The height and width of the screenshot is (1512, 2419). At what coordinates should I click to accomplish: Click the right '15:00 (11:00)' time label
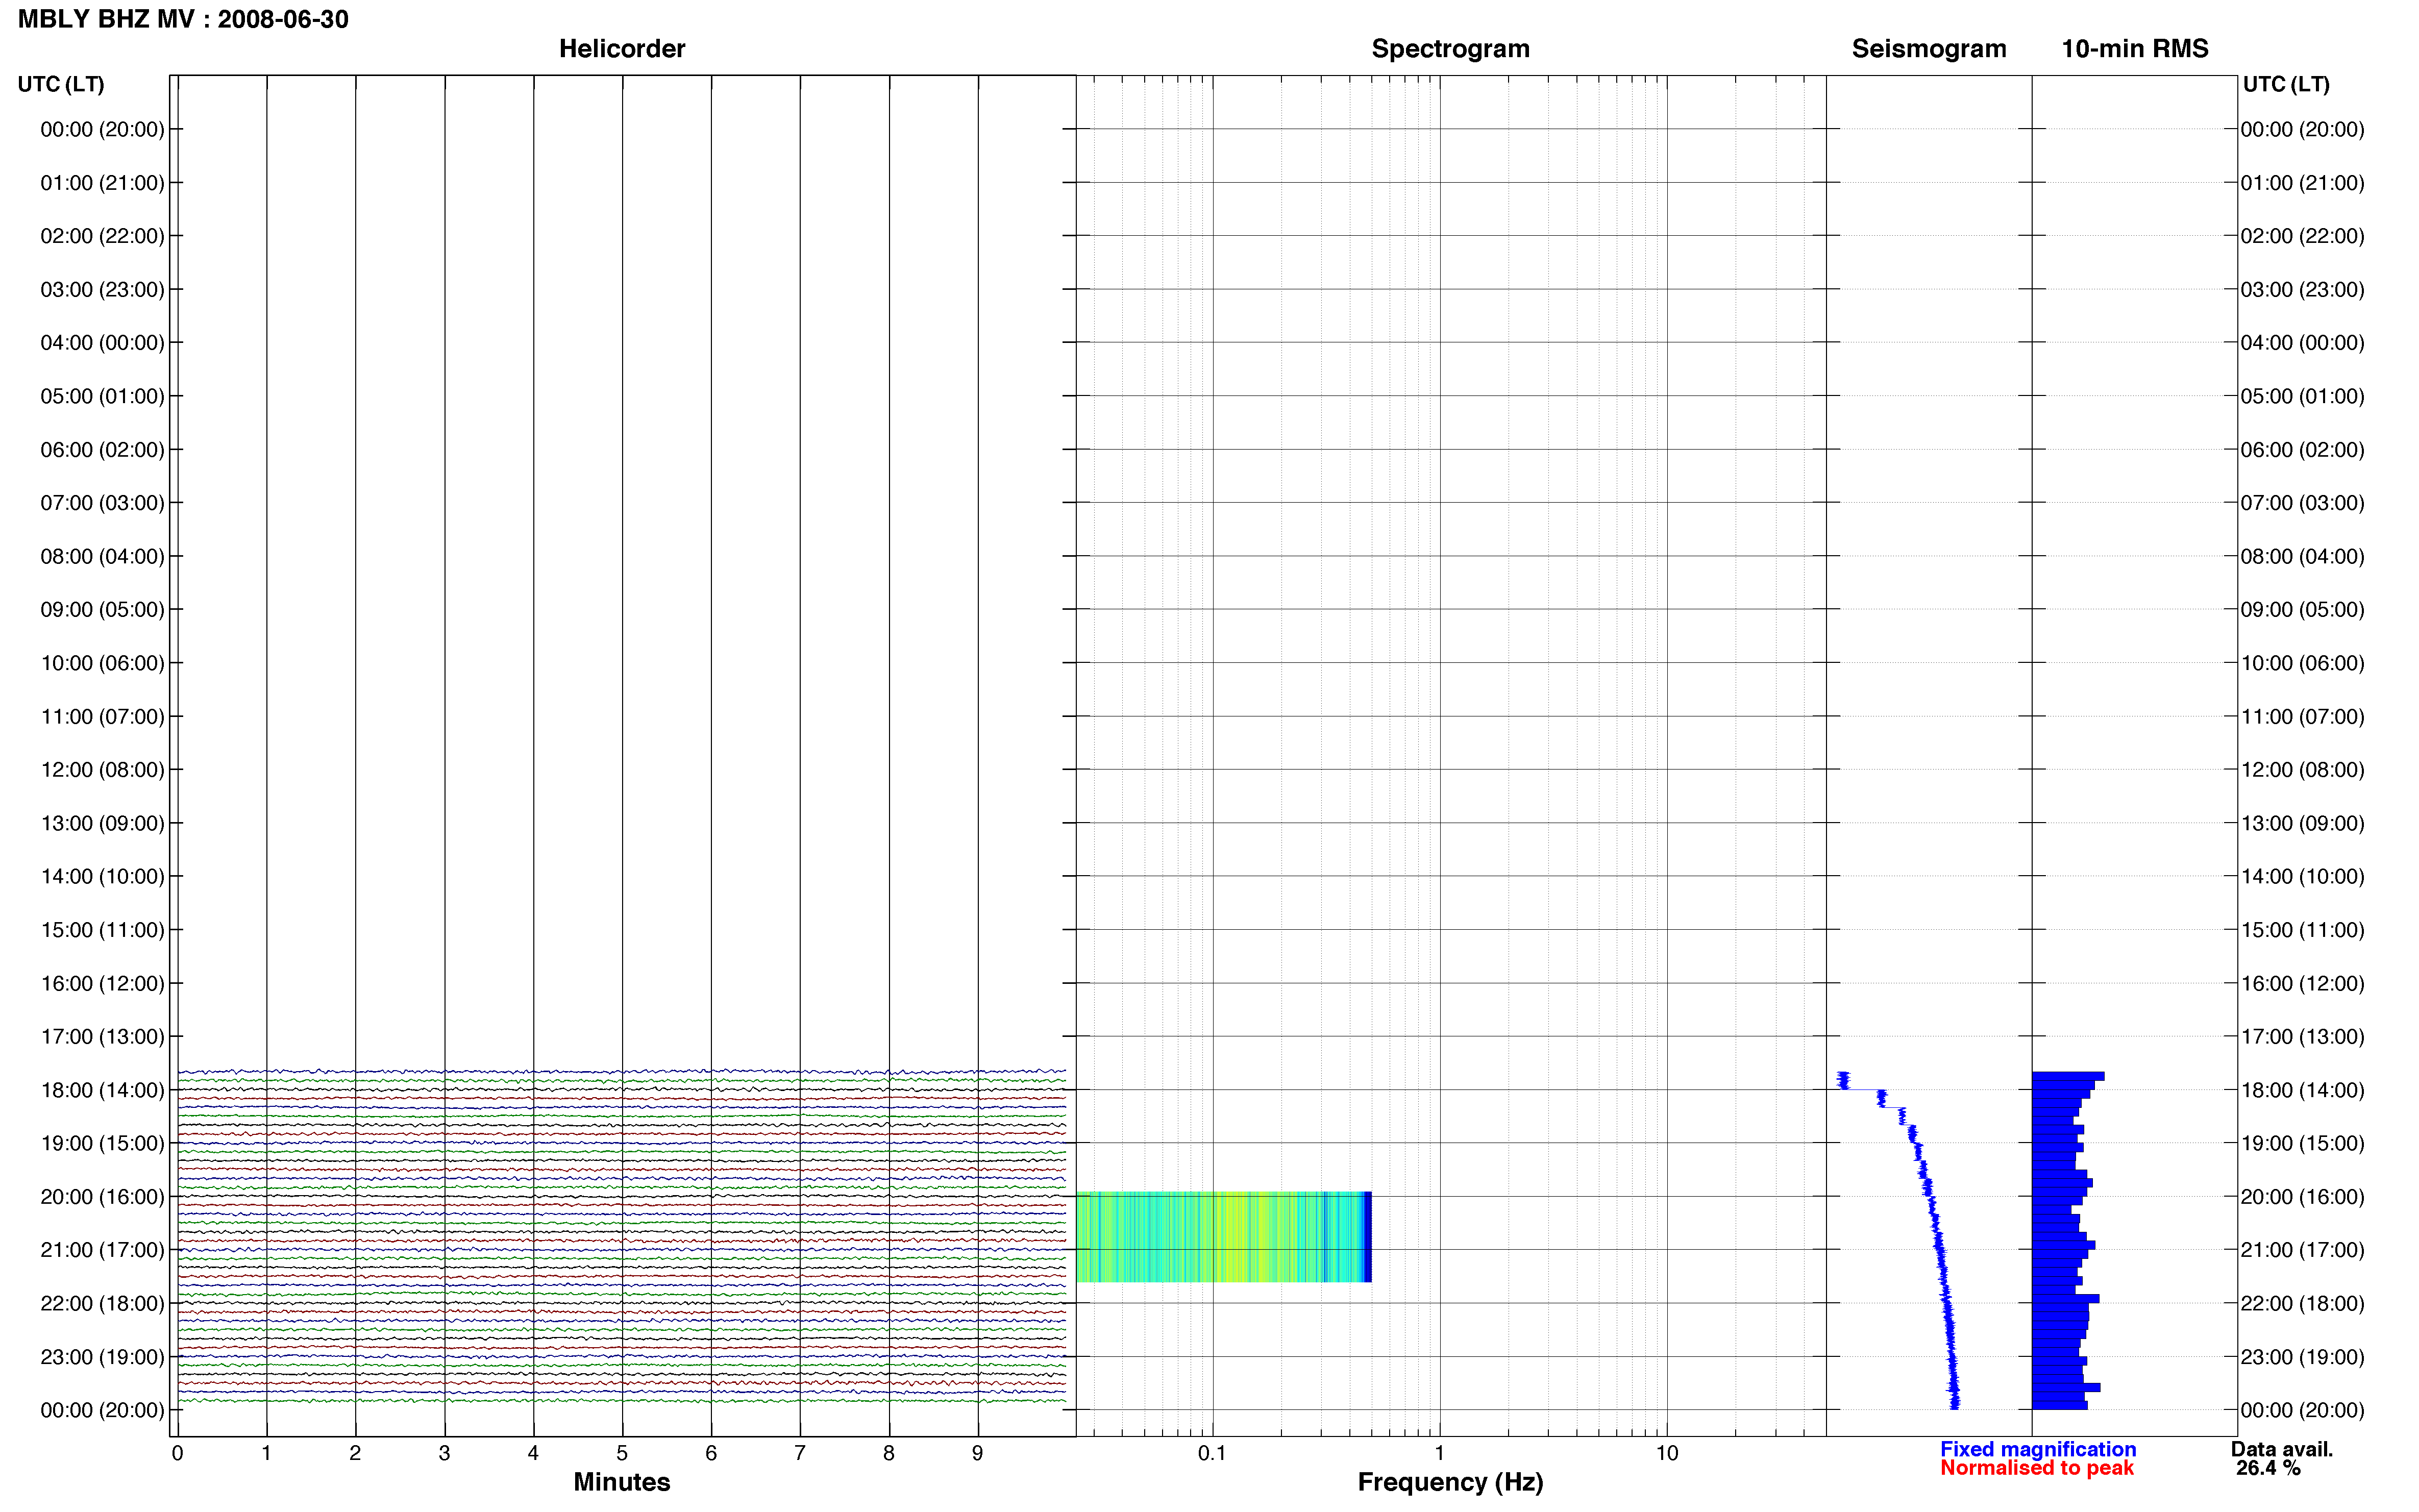(x=2302, y=930)
